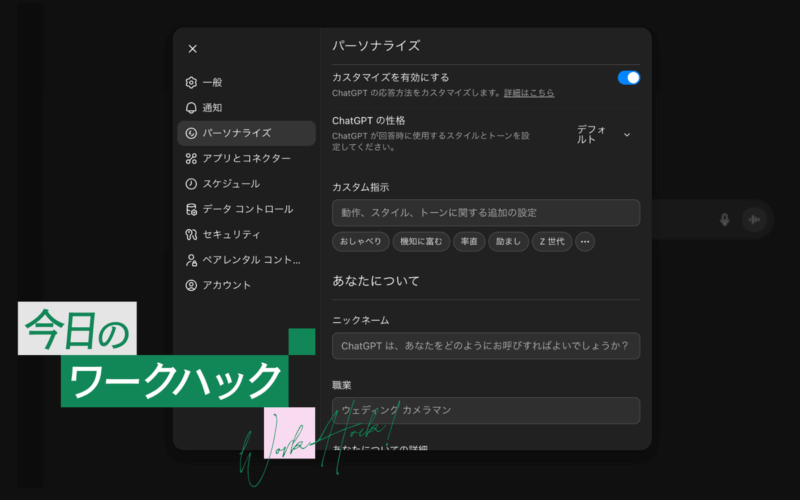The image size is (800, 500).
Task: Click the セキュリティ icon in sidebar
Action: (191, 234)
